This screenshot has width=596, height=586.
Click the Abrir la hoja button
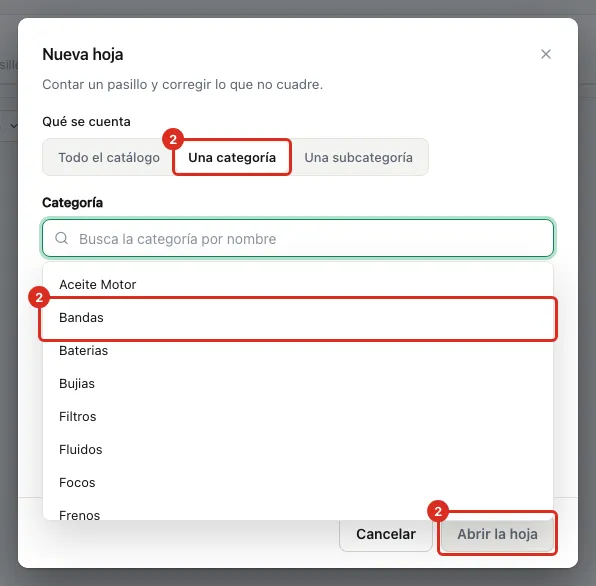coord(497,534)
